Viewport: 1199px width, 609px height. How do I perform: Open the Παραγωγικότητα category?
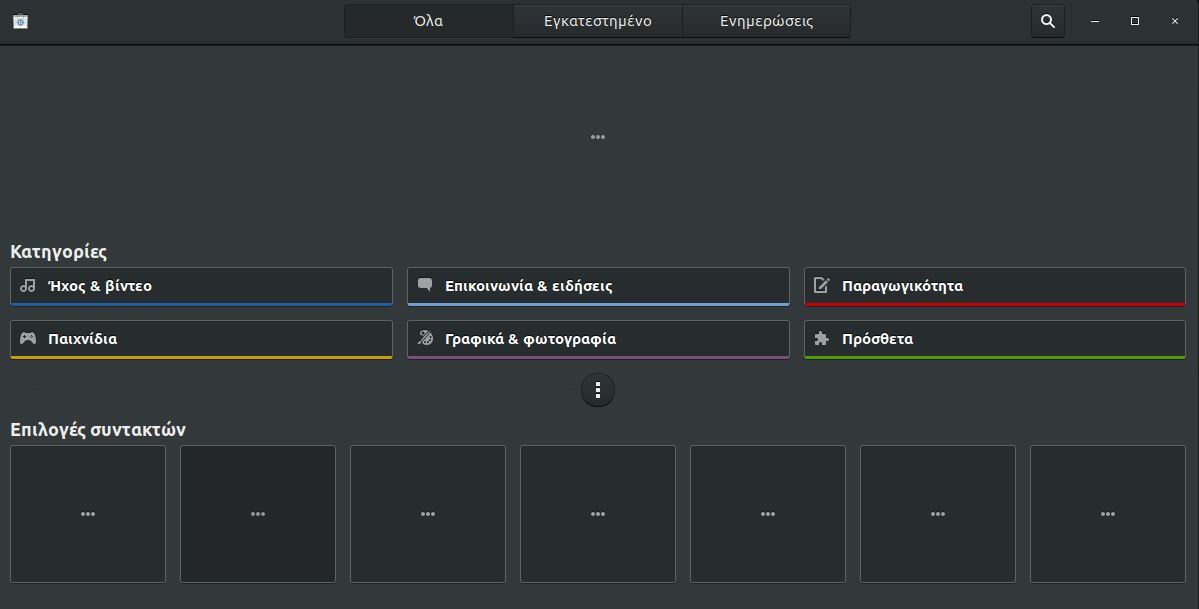coord(994,286)
